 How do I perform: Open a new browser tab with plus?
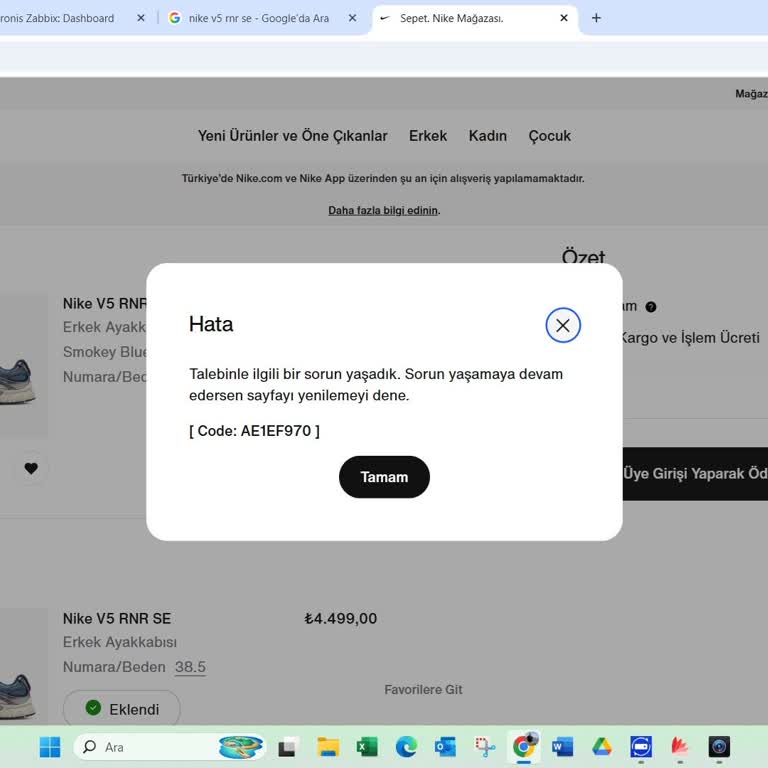click(x=596, y=18)
